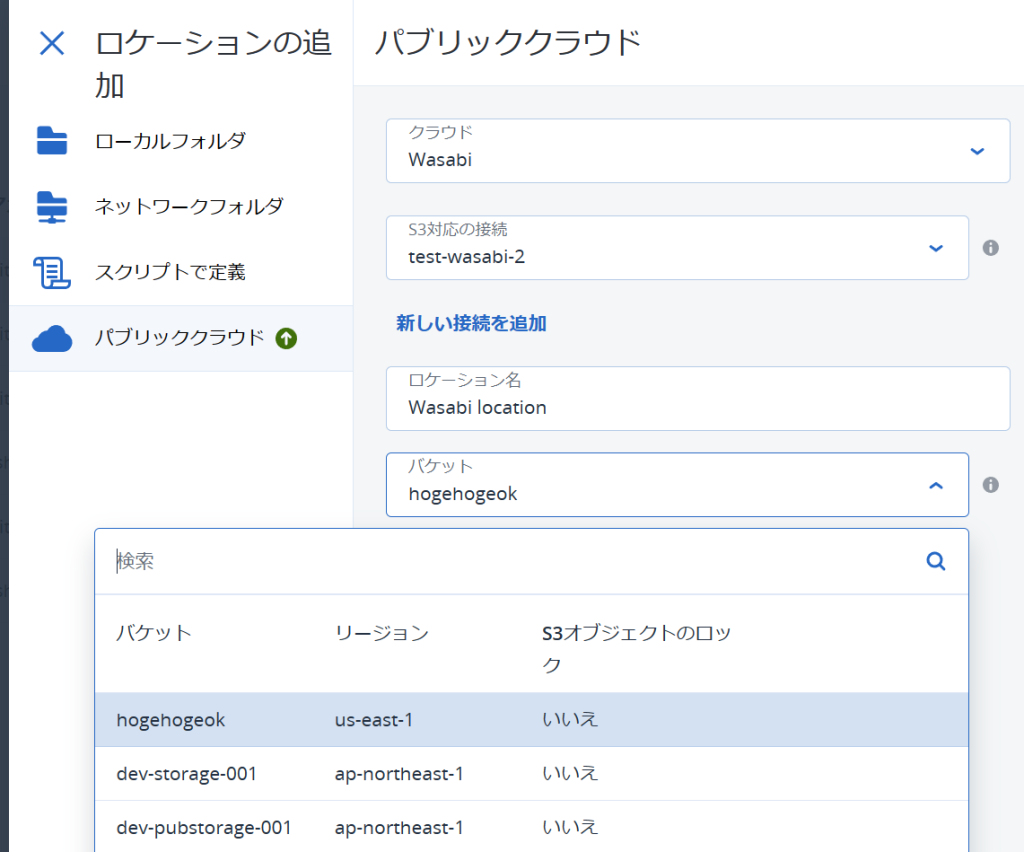Click us-east-1 region cell
This screenshot has height=852, width=1024.
[374, 720]
